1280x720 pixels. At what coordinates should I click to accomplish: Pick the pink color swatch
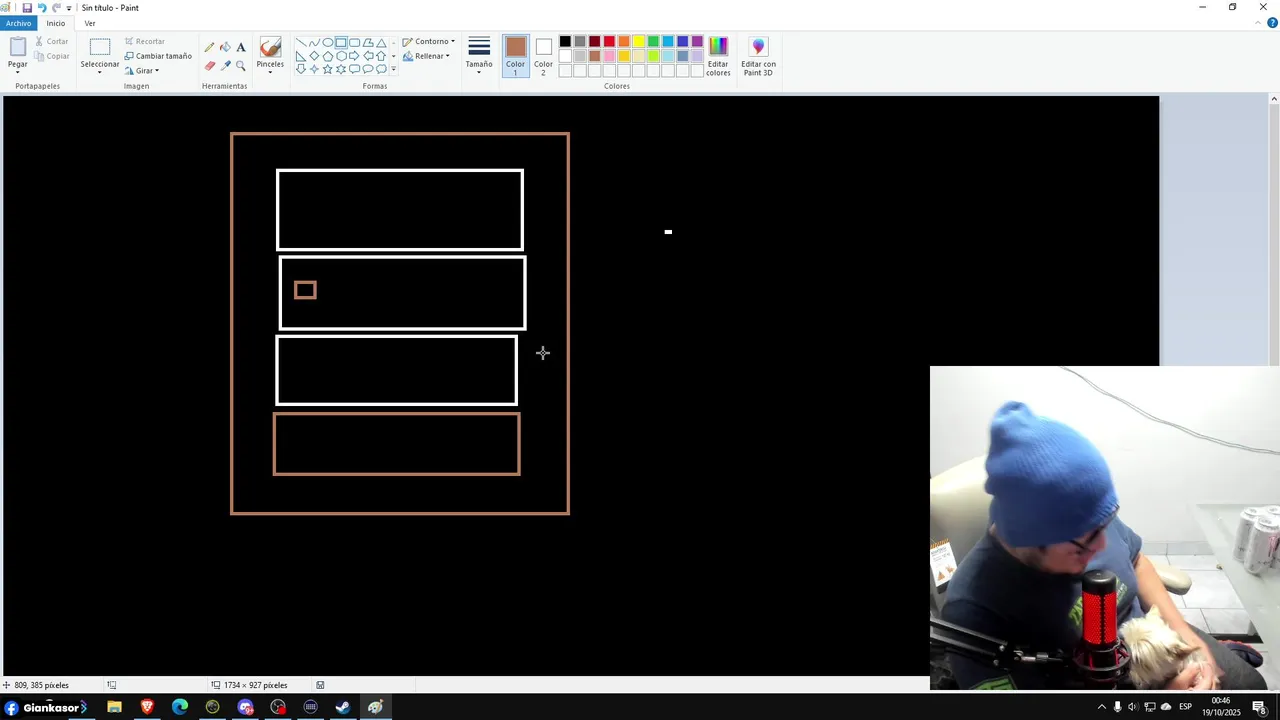tap(609, 56)
